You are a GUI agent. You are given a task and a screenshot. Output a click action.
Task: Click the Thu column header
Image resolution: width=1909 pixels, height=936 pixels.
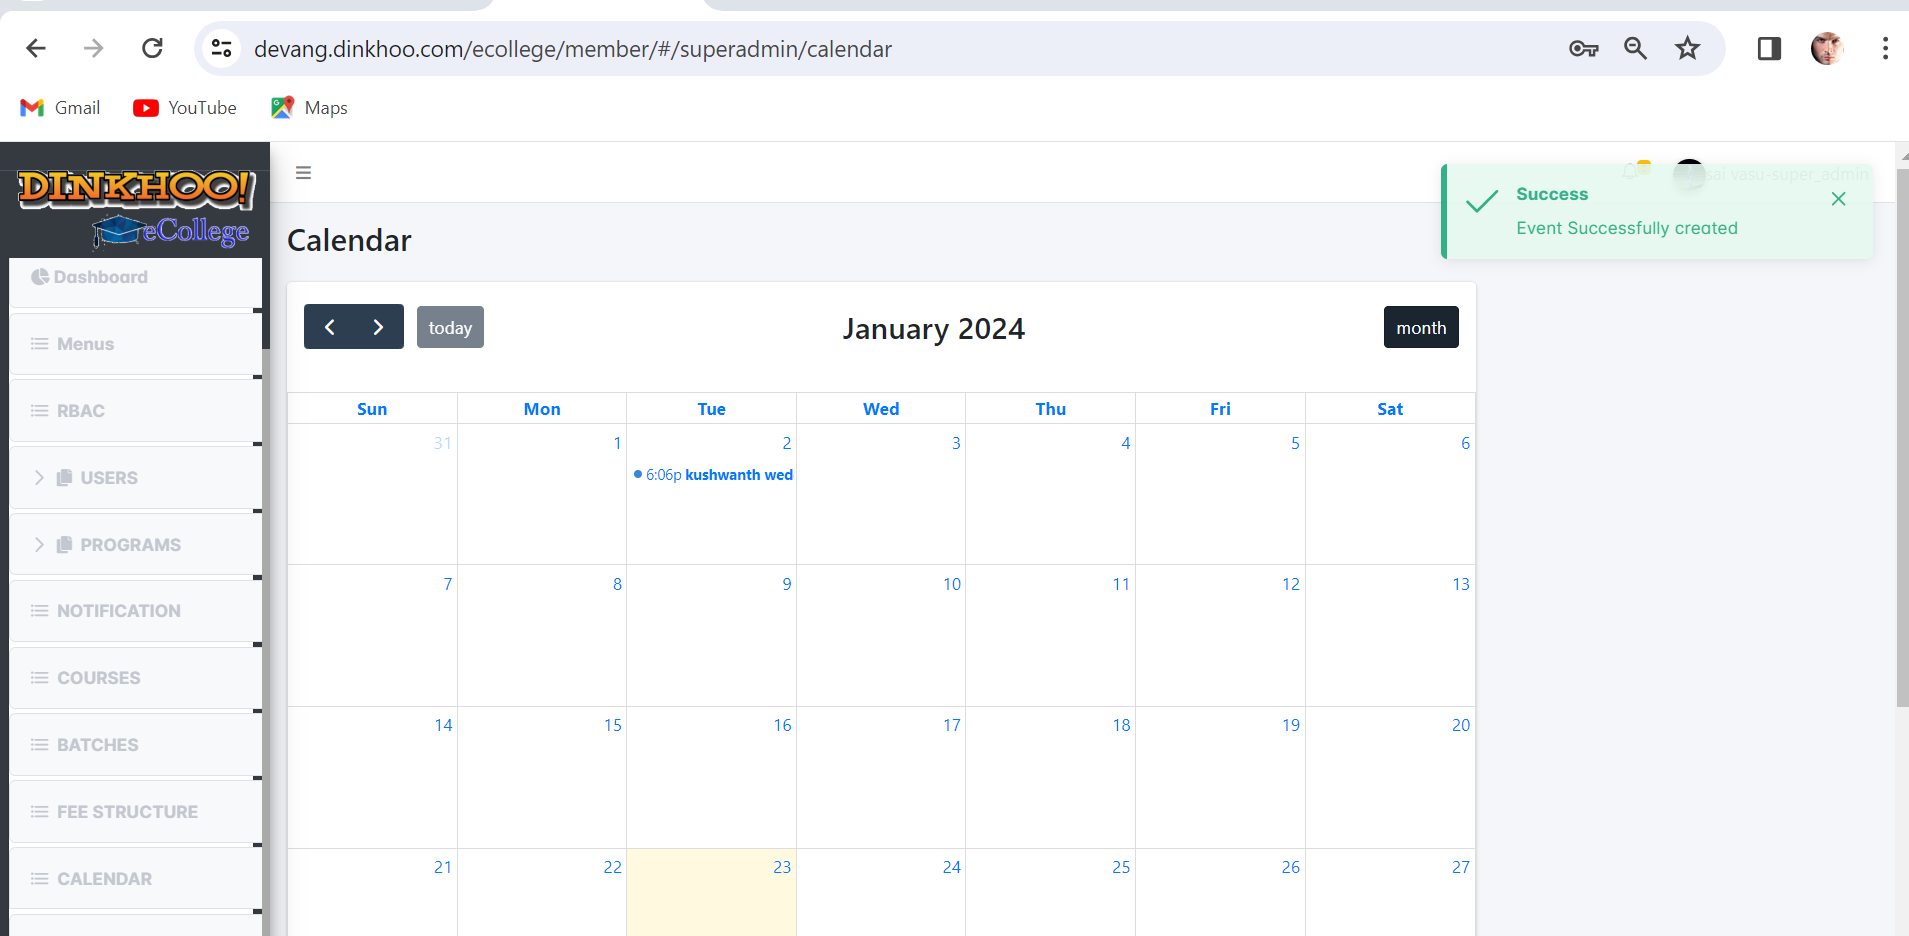(1051, 409)
